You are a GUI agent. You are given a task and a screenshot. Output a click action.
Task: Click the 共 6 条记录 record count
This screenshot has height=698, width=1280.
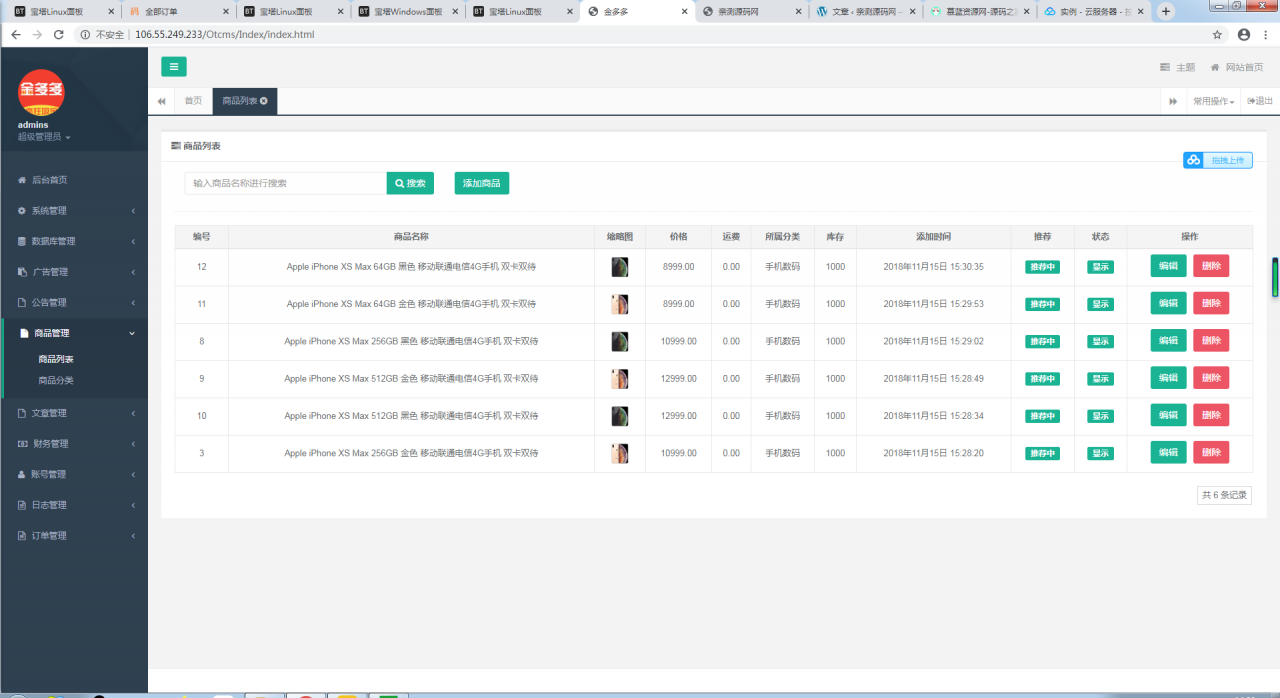click(1224, 495)
